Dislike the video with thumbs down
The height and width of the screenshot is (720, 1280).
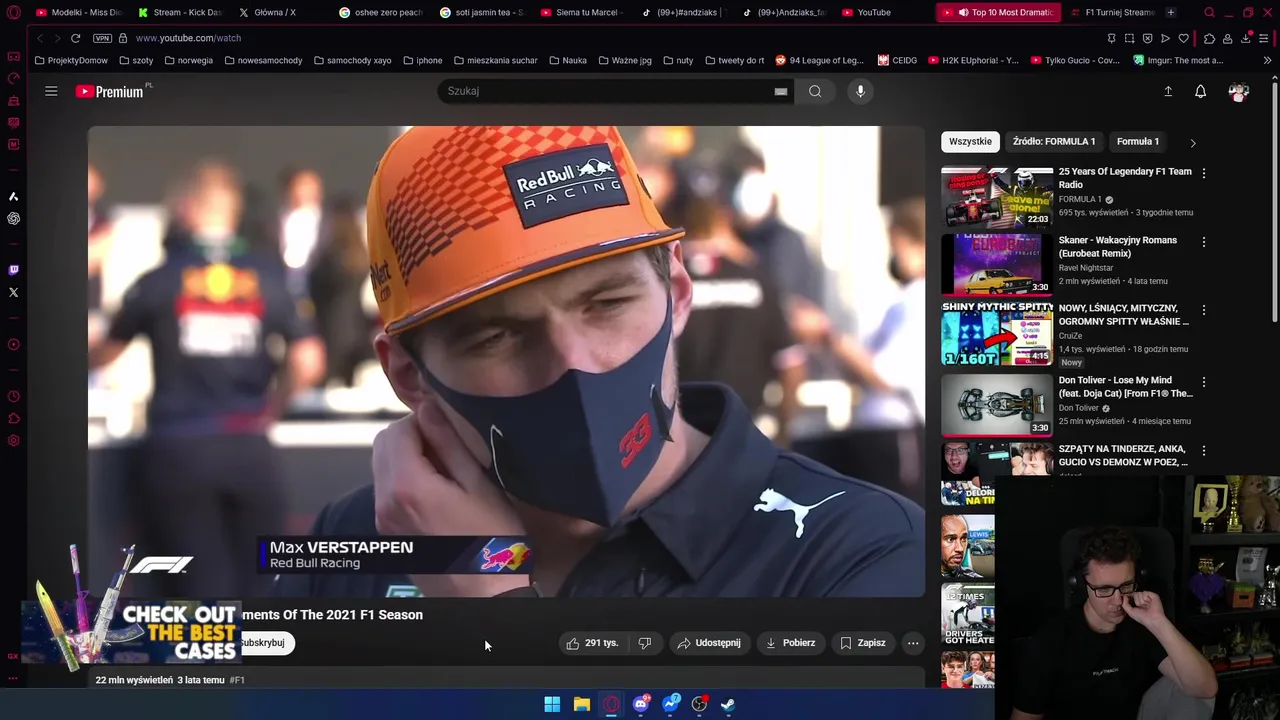point(645,643)
